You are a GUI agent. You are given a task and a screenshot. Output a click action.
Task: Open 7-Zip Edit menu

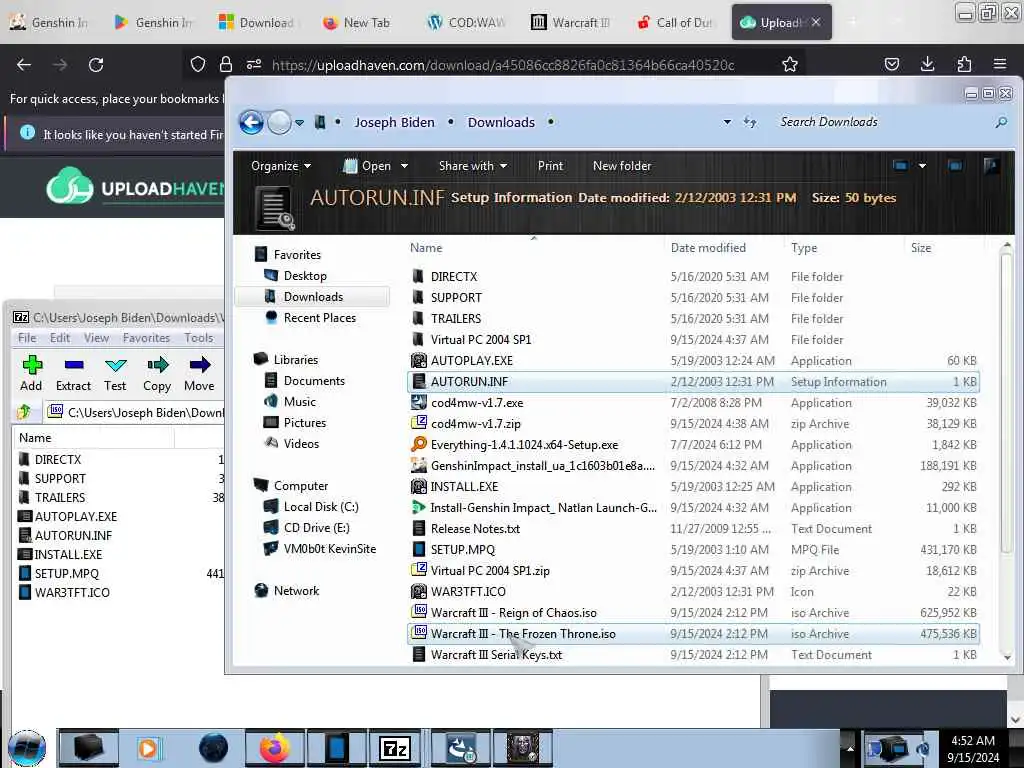[60, 338]
